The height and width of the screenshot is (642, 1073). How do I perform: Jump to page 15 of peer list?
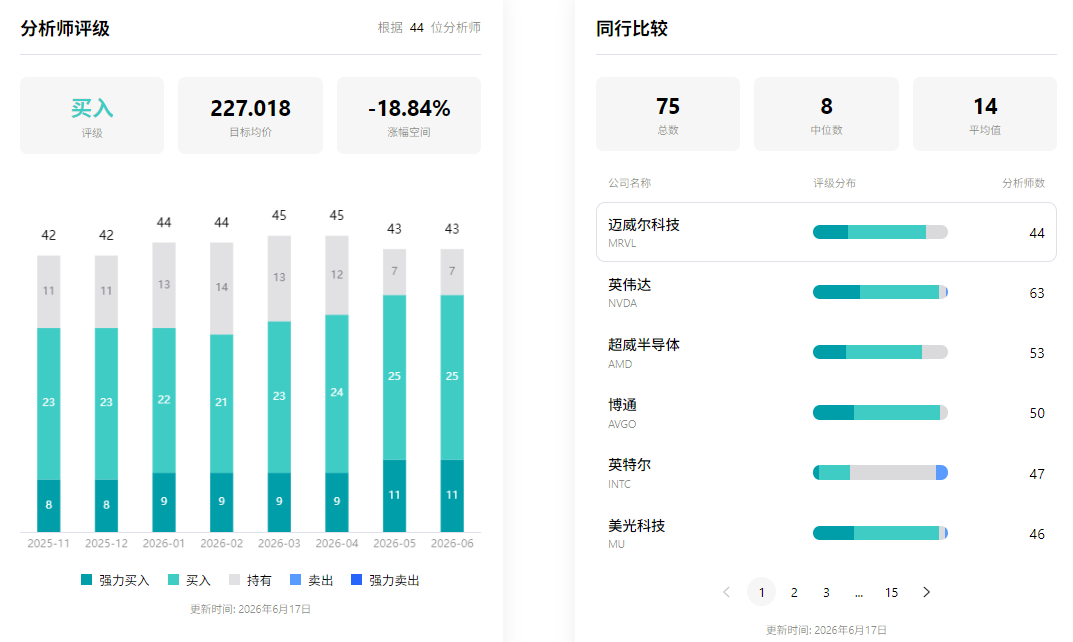891,592
